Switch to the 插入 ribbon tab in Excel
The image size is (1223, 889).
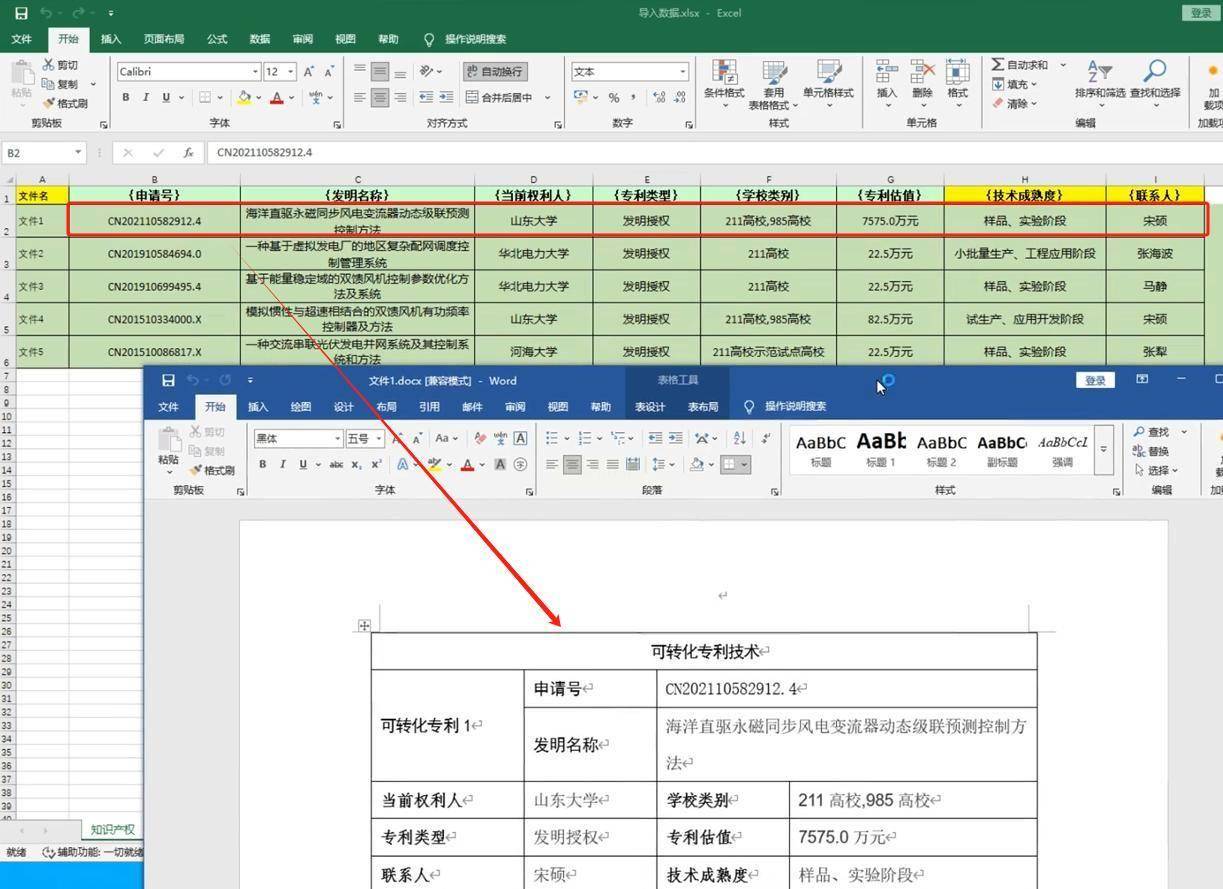click(110, 39)
